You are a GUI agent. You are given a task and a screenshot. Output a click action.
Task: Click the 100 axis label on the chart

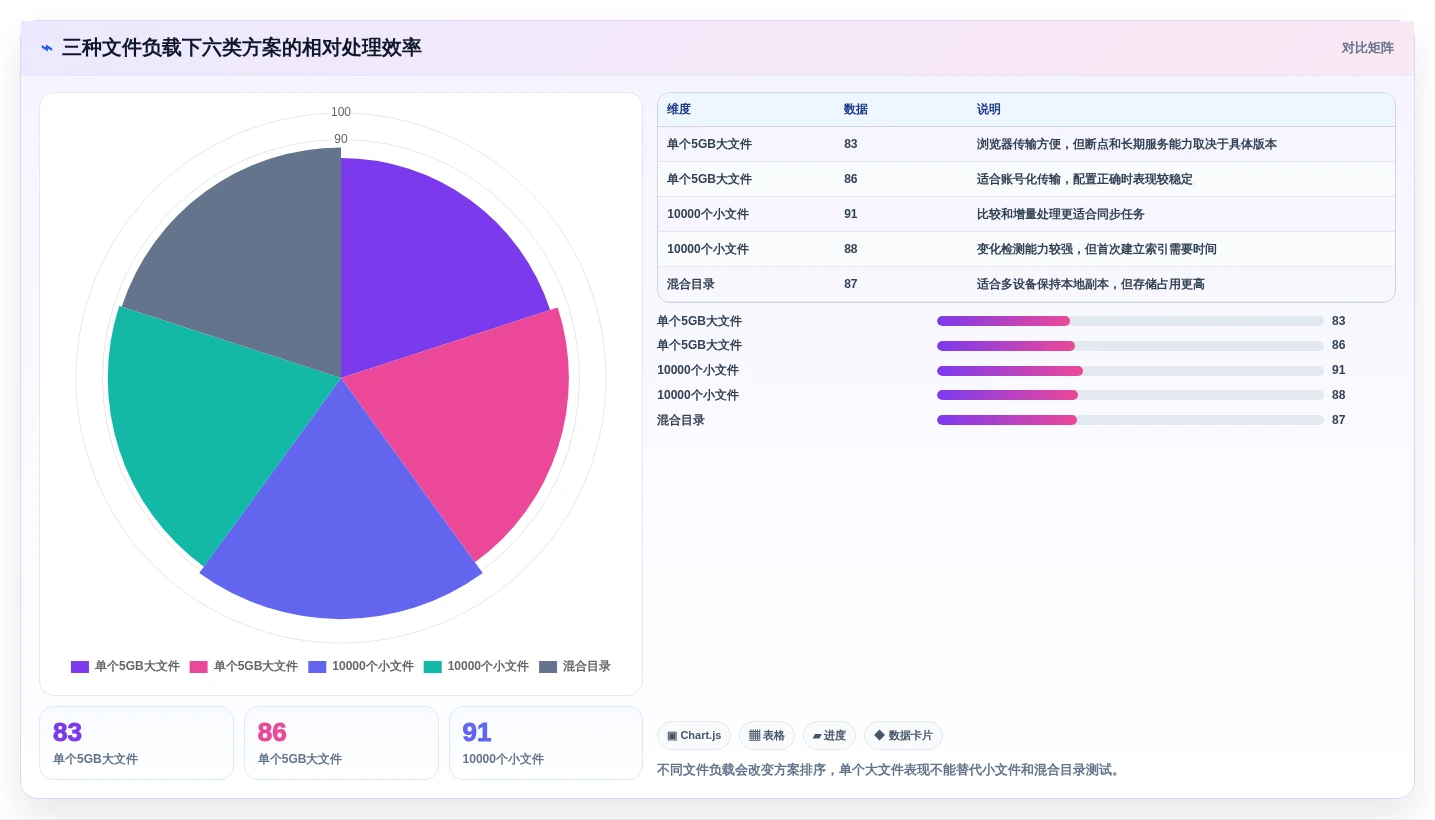click(341, 112)
